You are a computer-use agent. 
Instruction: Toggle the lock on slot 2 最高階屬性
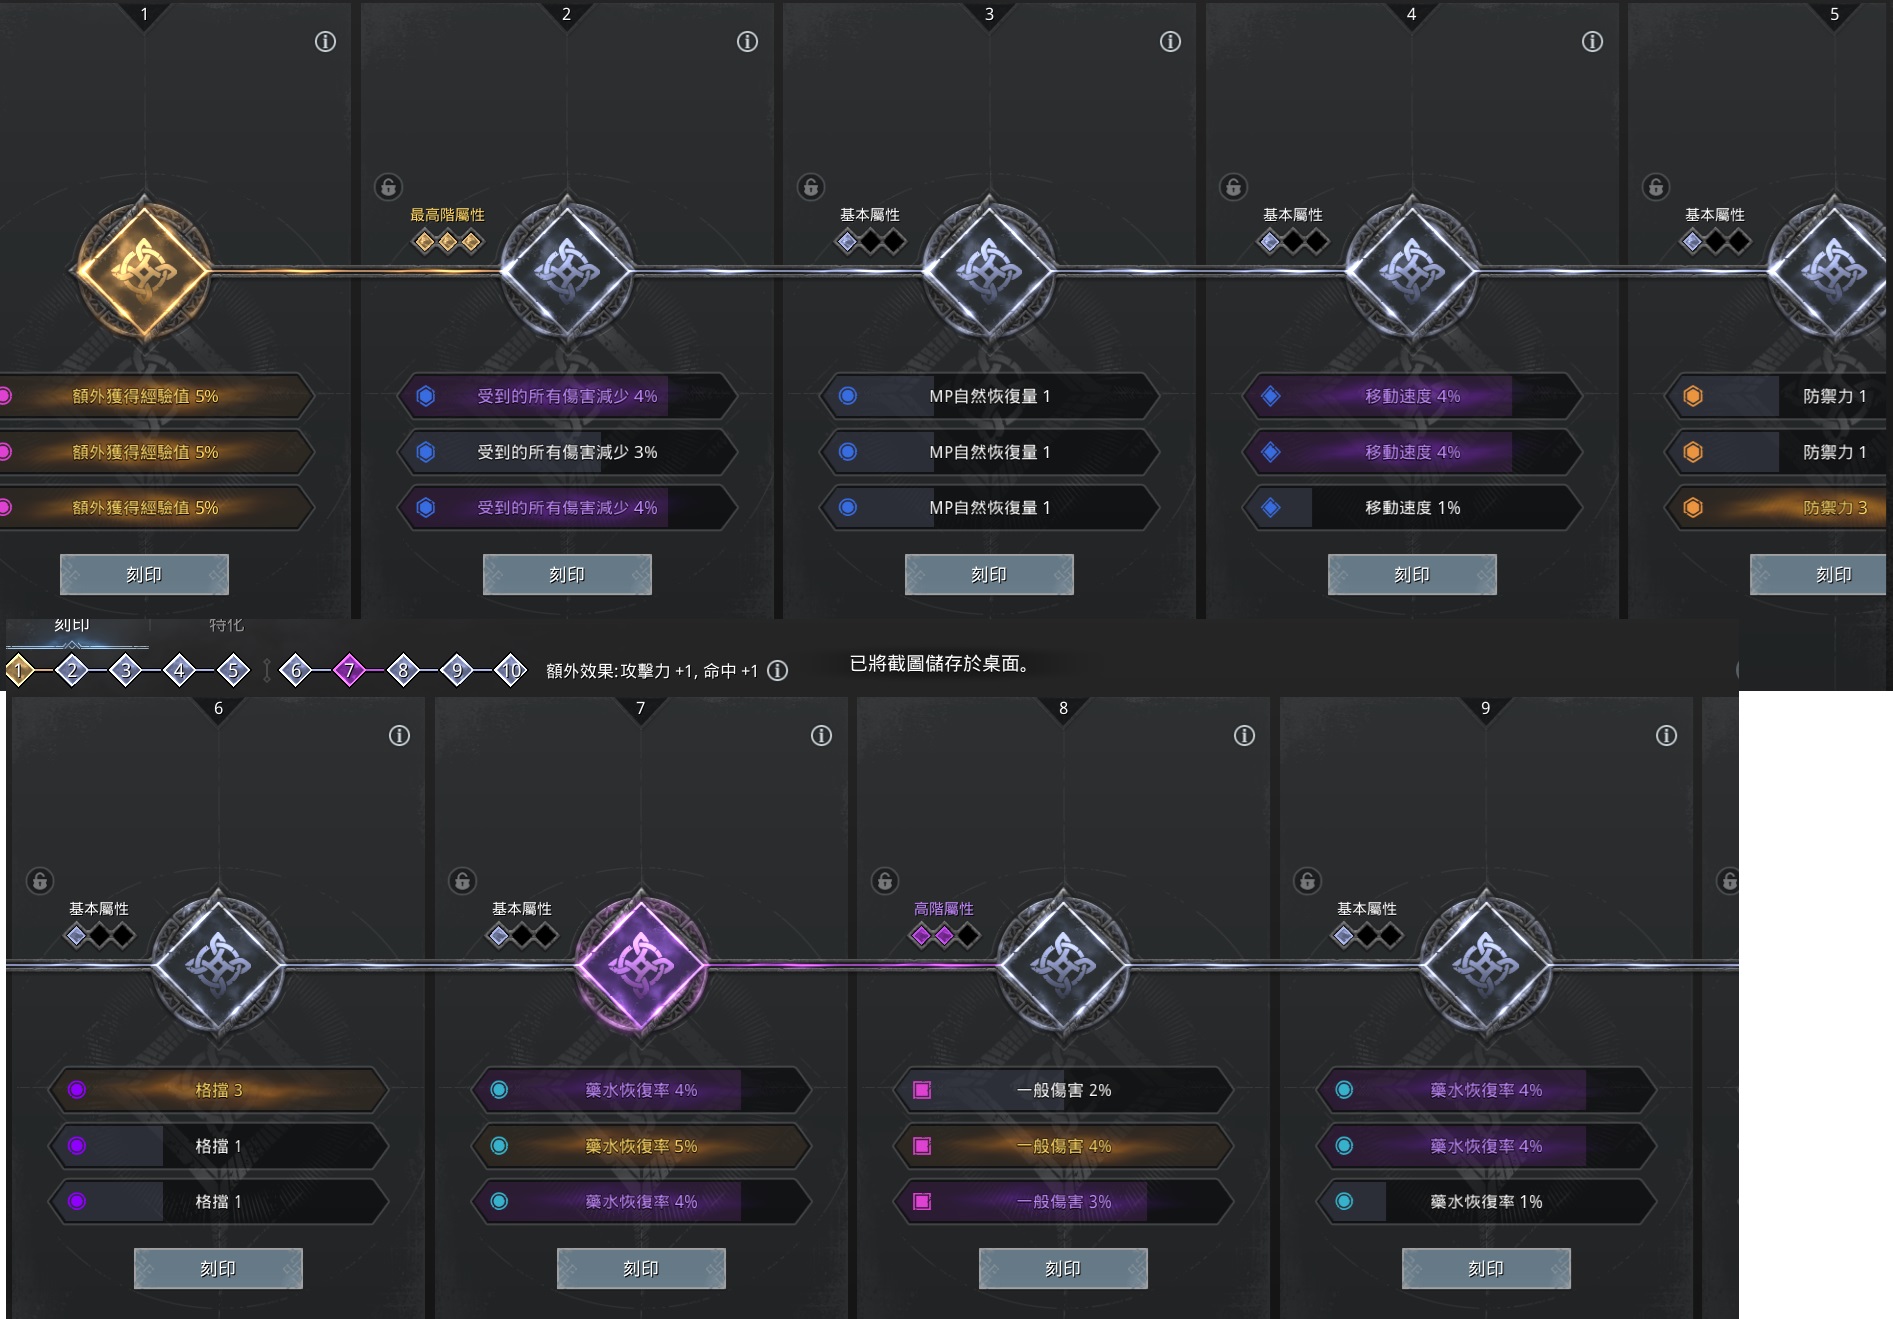click(x=389, y=187)
